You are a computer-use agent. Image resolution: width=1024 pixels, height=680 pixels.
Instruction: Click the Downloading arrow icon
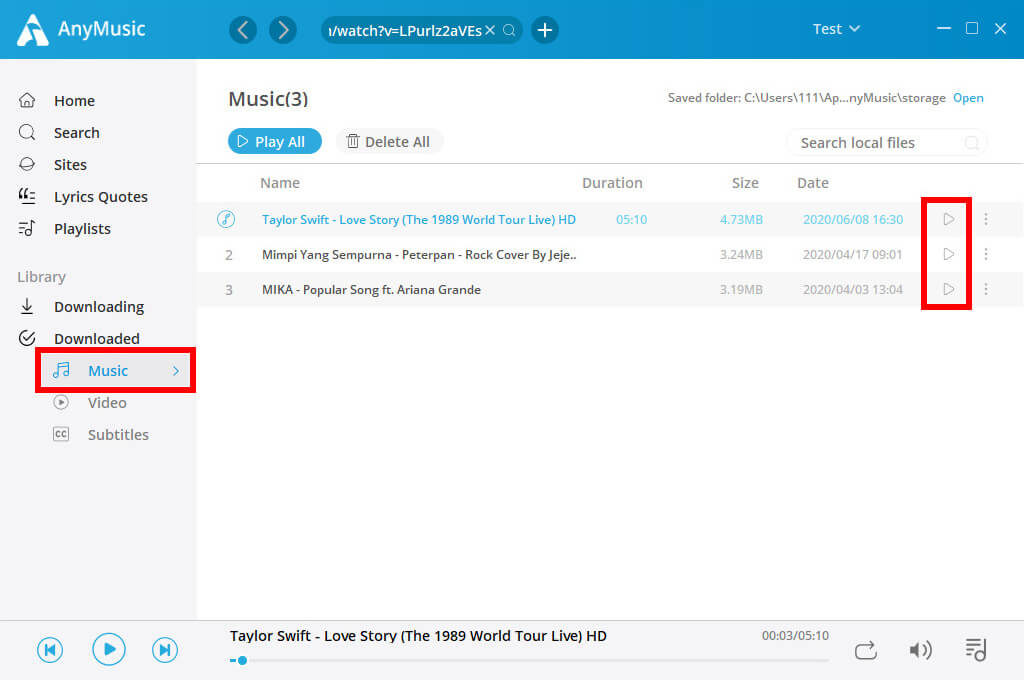(x=27, y=306)
